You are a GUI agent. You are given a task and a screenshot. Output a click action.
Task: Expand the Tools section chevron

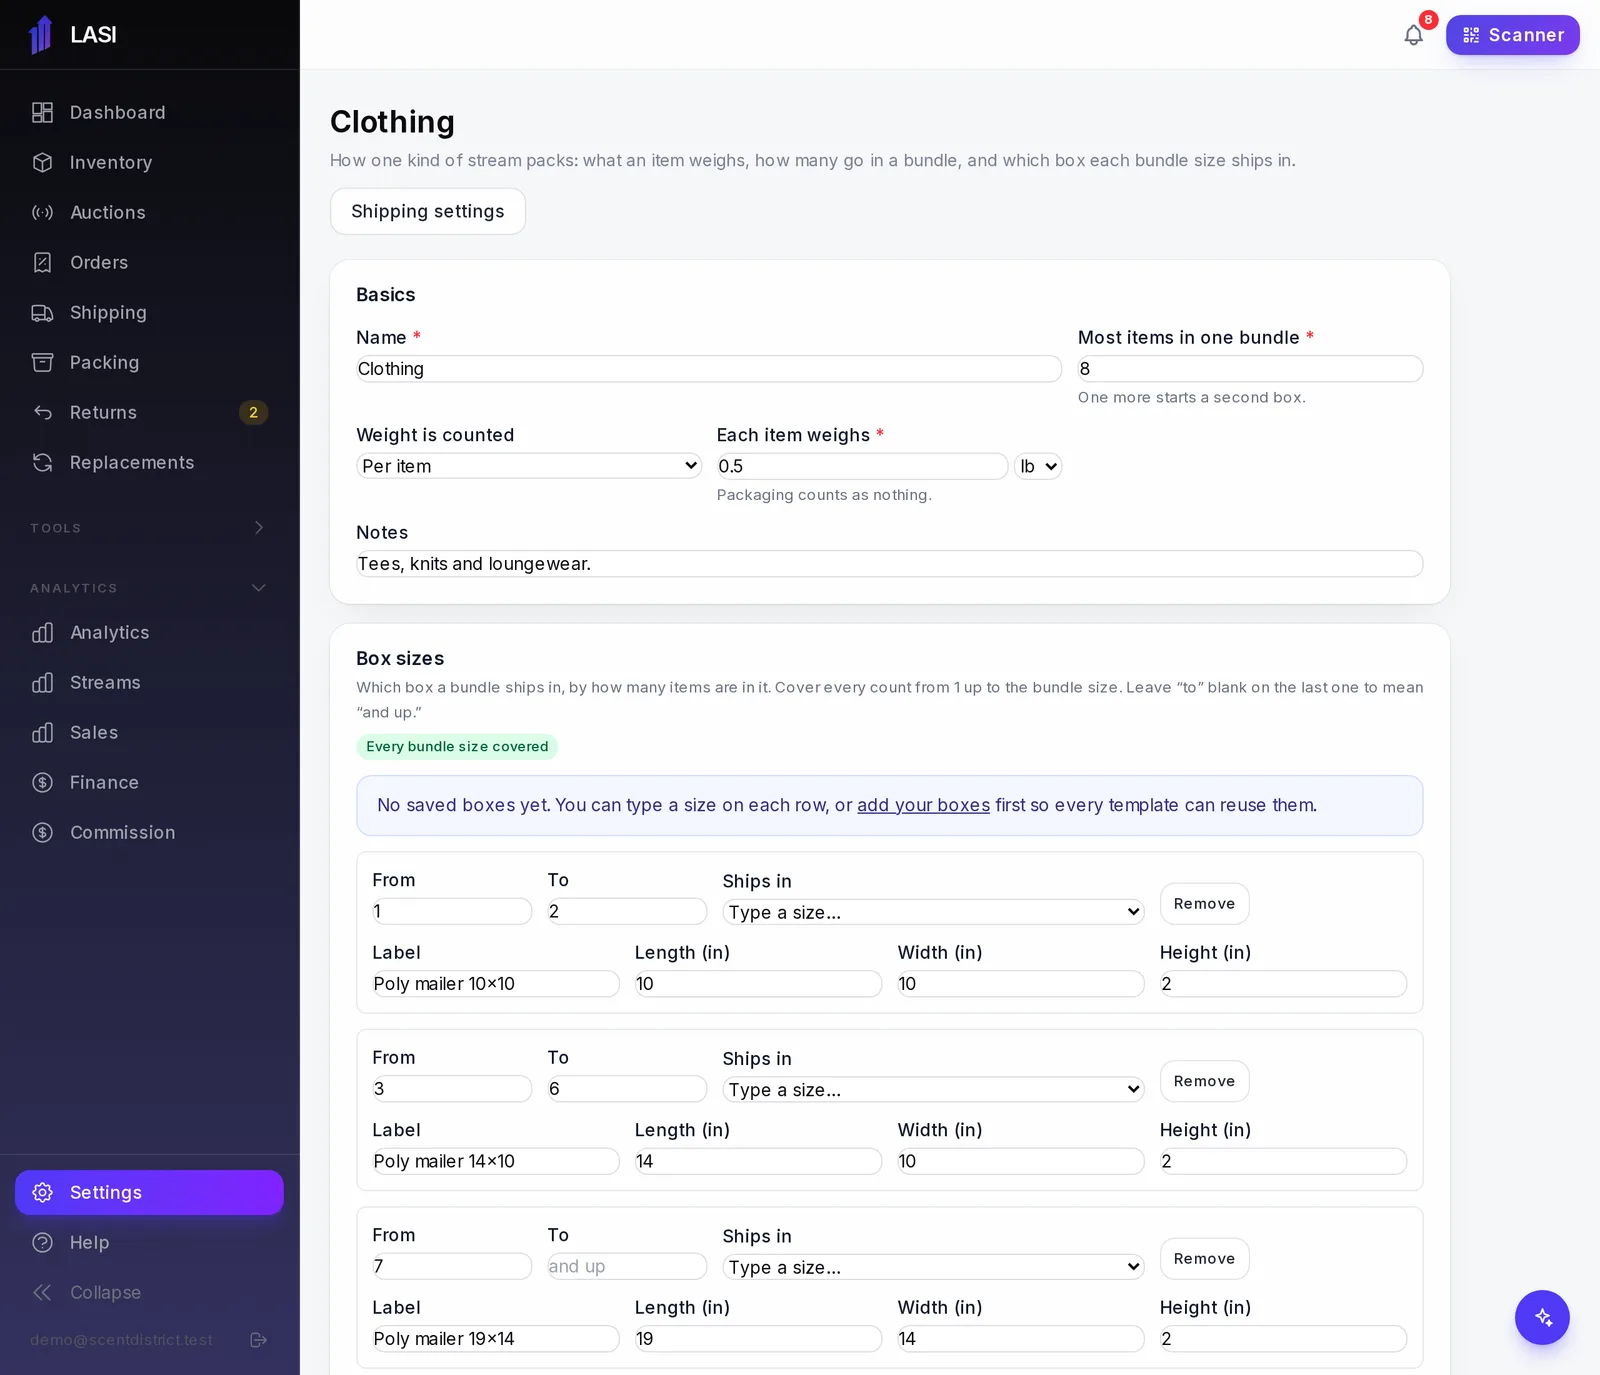point(259,528)
